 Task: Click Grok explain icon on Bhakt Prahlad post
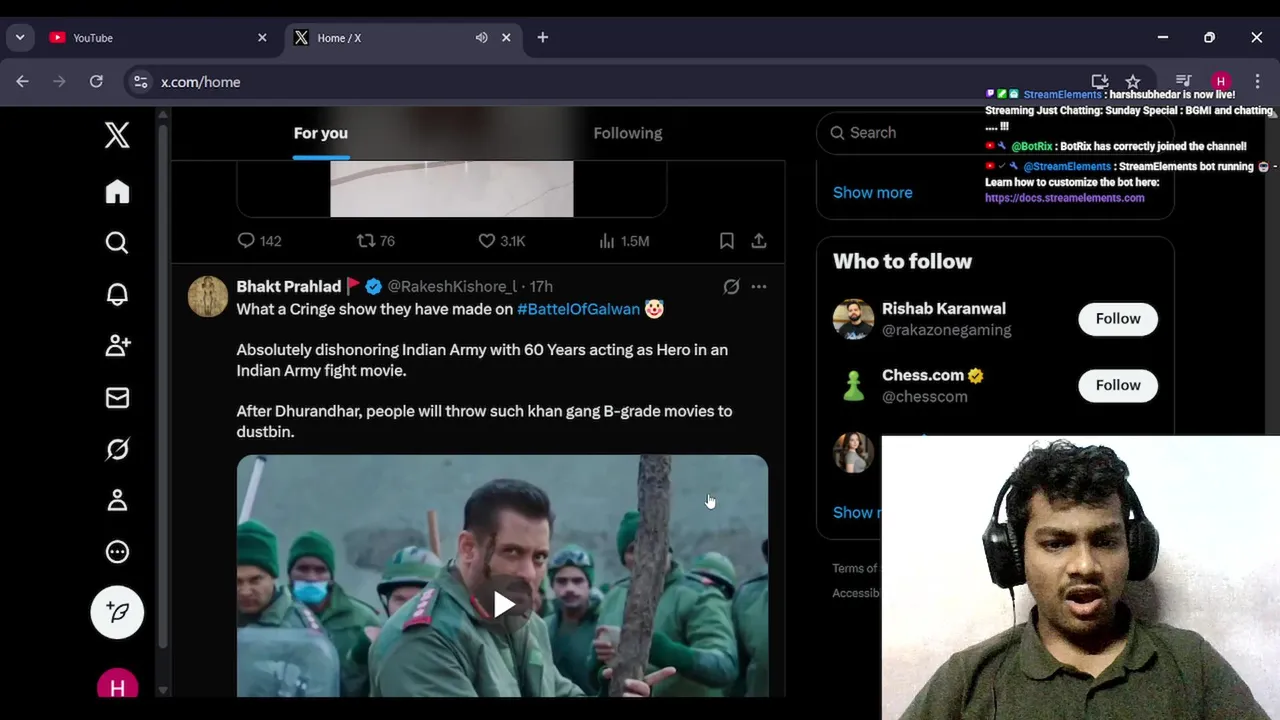click(x=731, y=287)
